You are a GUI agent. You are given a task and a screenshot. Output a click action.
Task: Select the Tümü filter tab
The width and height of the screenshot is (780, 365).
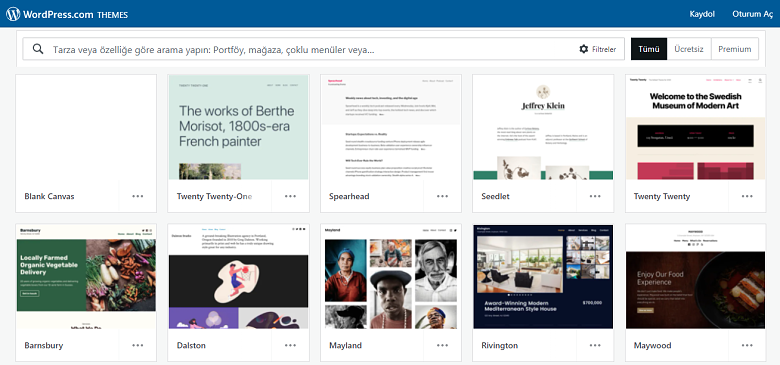click(x=649, y=49)
